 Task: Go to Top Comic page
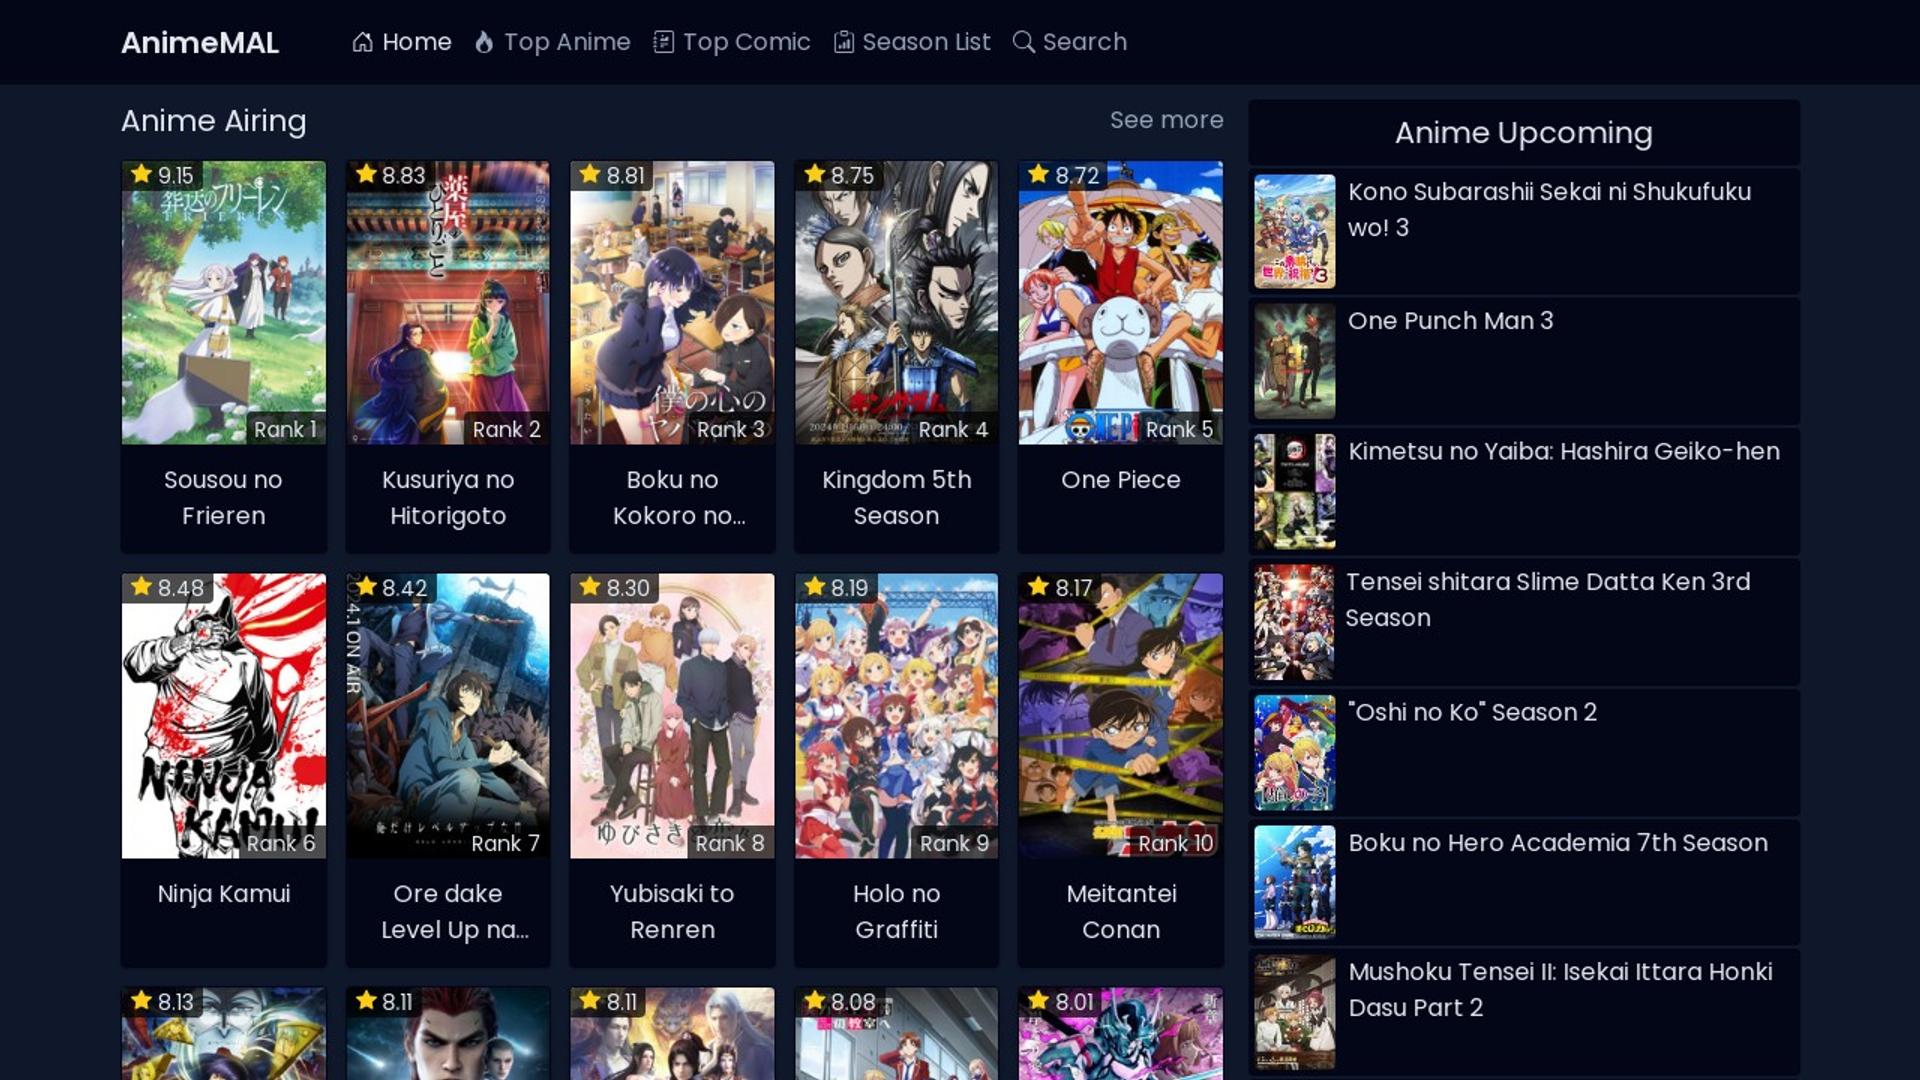pyautogui.click(x=732, y=42)
